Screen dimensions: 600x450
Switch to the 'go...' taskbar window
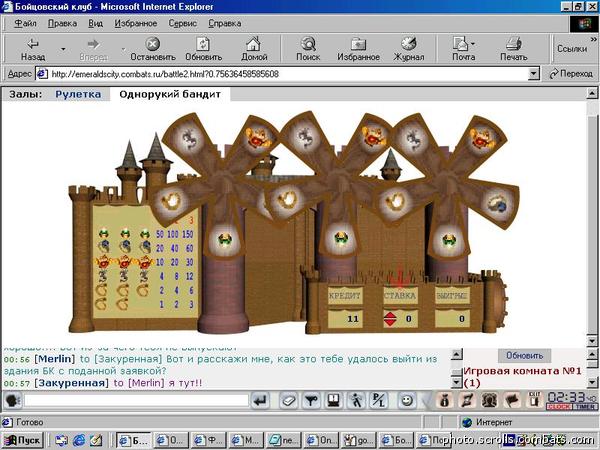358,440
